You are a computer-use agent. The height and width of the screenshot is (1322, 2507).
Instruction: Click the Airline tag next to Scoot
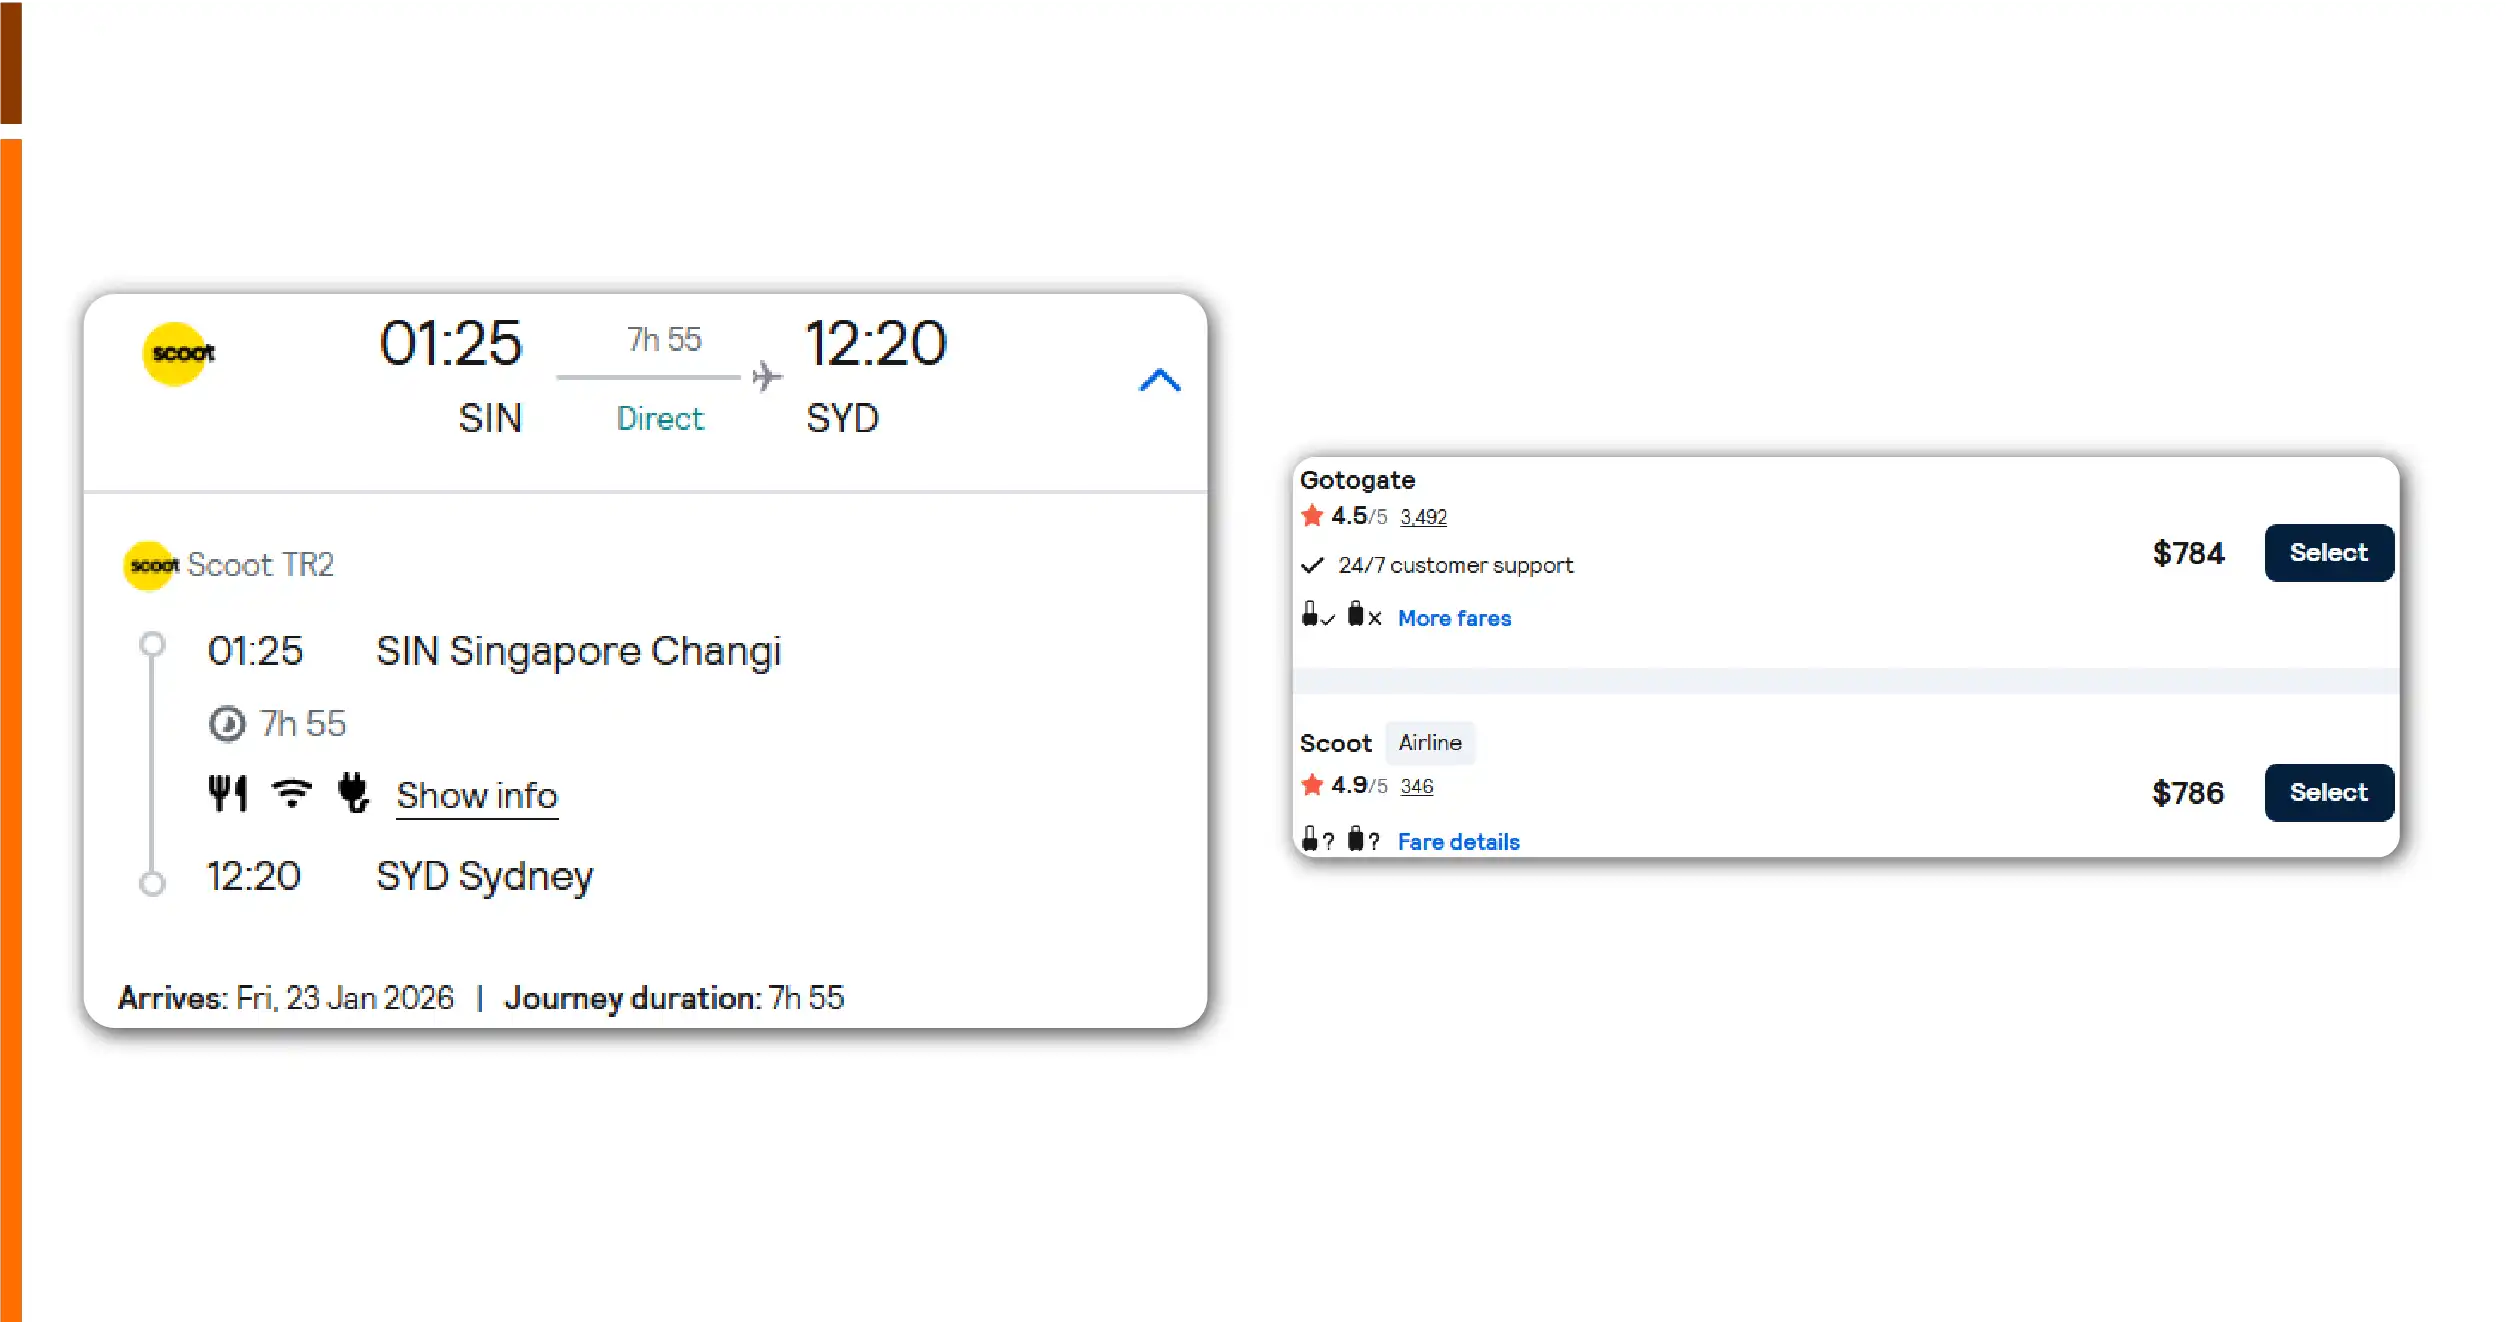click(x=1430, y=743)
